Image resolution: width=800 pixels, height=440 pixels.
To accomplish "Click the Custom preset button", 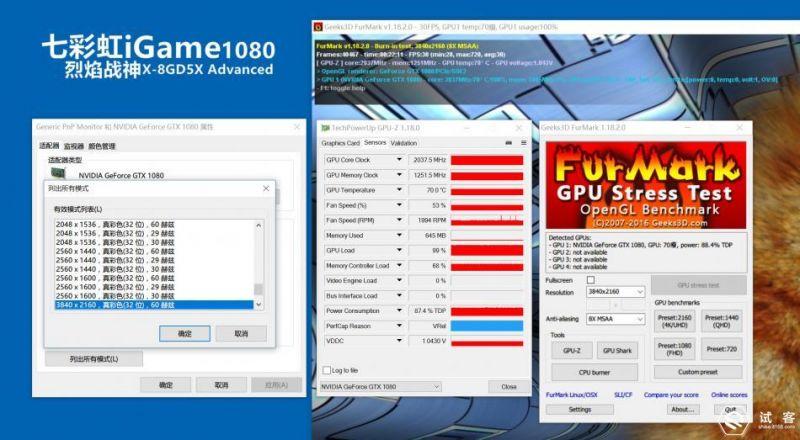I will click(697, 372).
